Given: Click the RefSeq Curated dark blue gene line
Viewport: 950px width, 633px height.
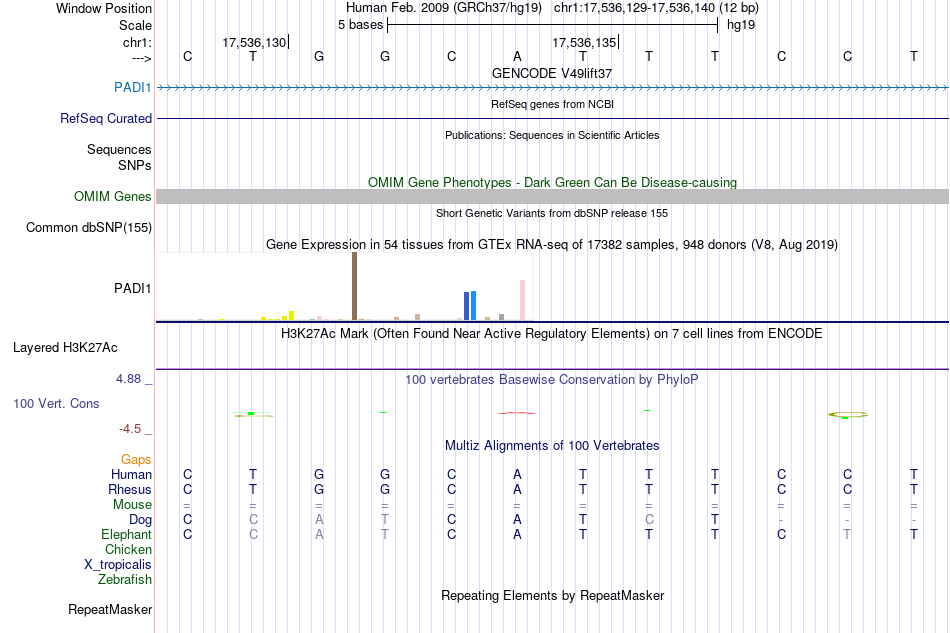Looking at the screenshot, I should [552, 118].
